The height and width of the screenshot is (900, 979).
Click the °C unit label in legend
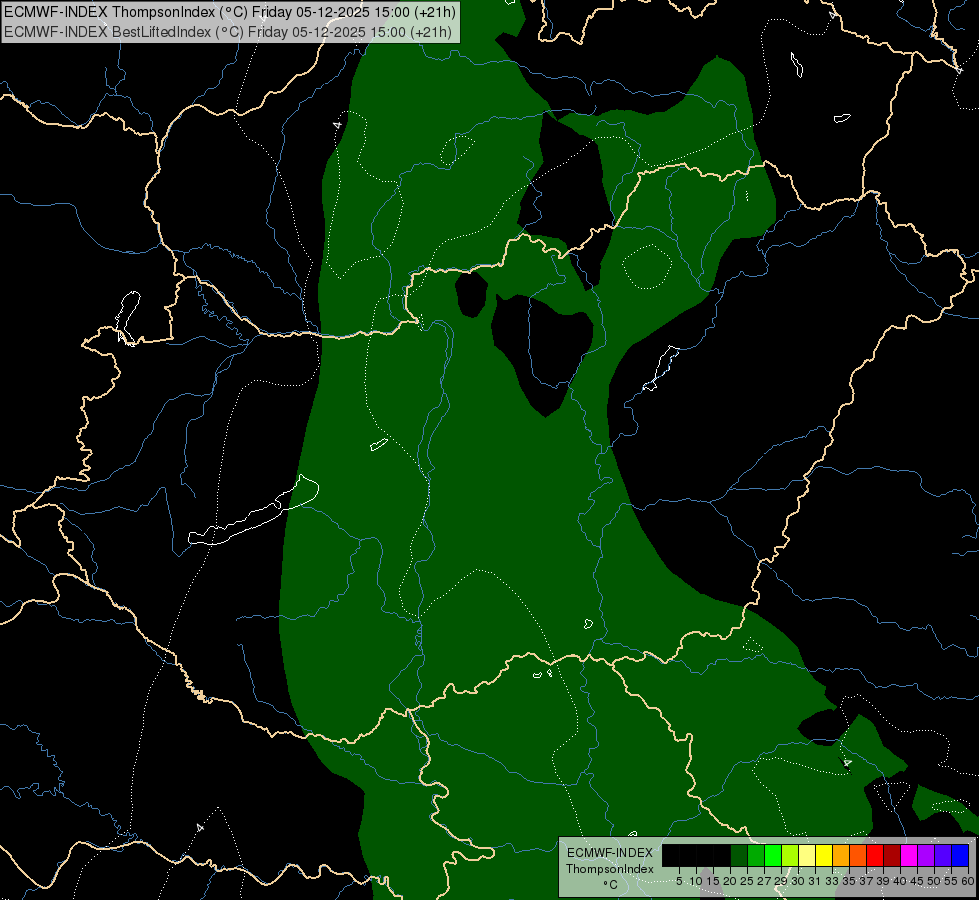pyautogui.click(x=610, y=885)
